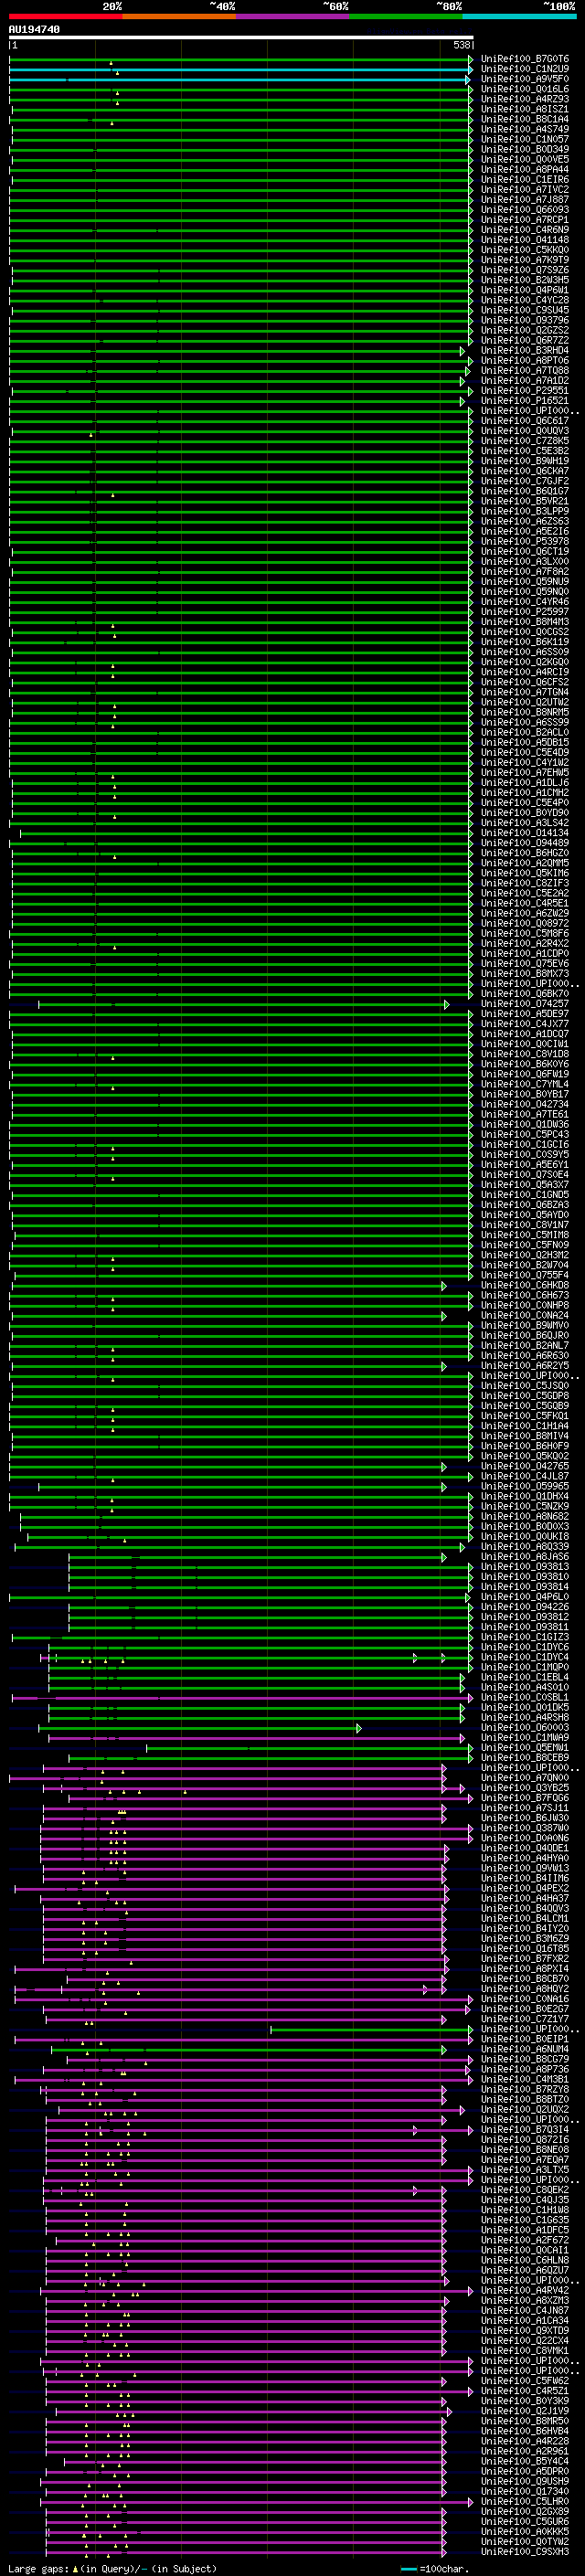
Task: Select the UniRef100_B3RHD4 label
Action: click(x=525, y=350)
